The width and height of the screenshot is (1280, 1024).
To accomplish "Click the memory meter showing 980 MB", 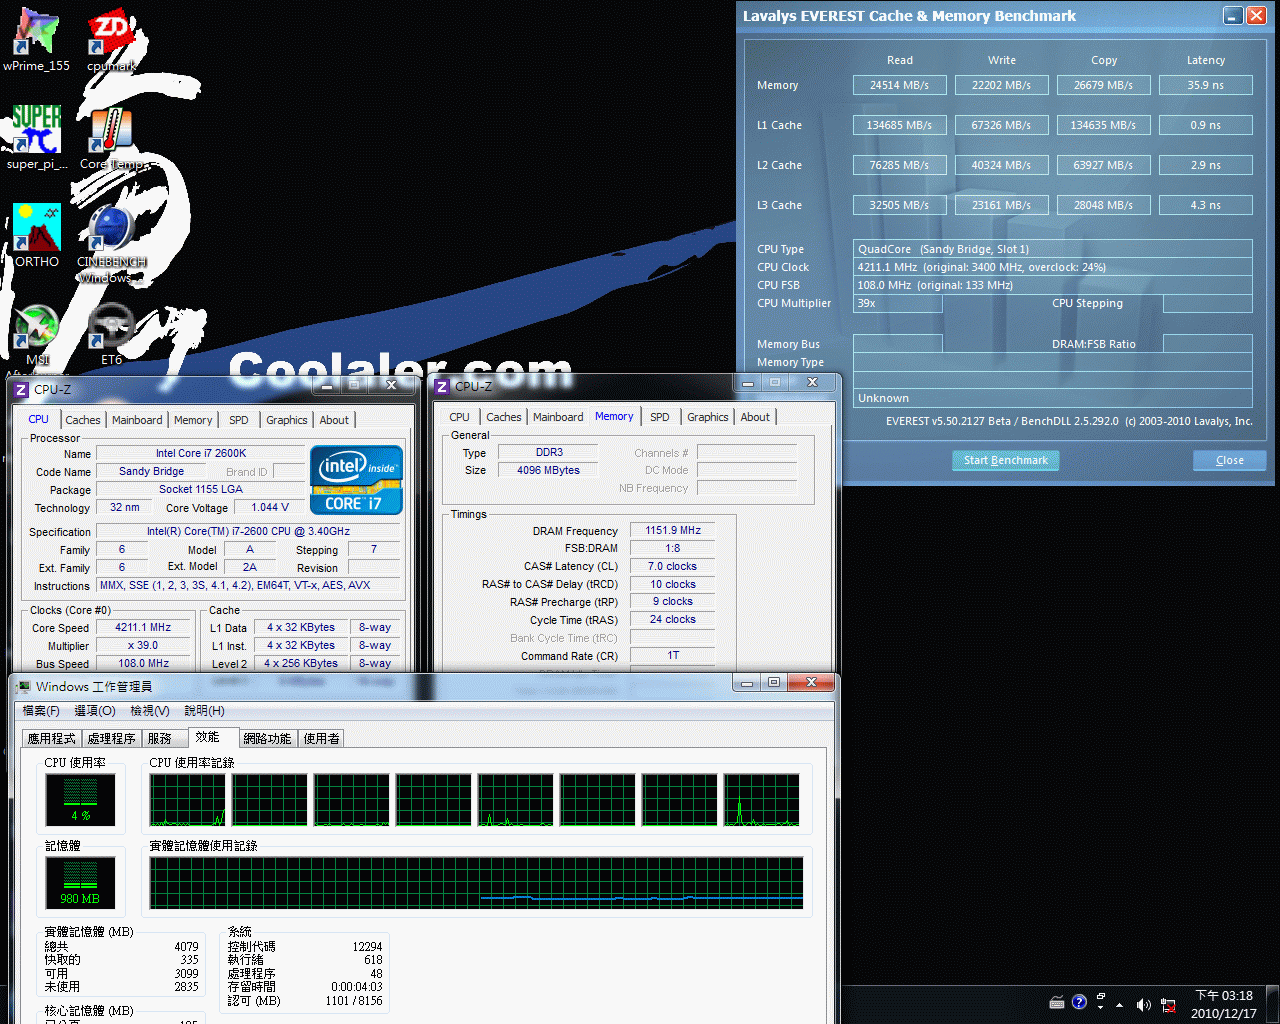I will pos(80,882).
